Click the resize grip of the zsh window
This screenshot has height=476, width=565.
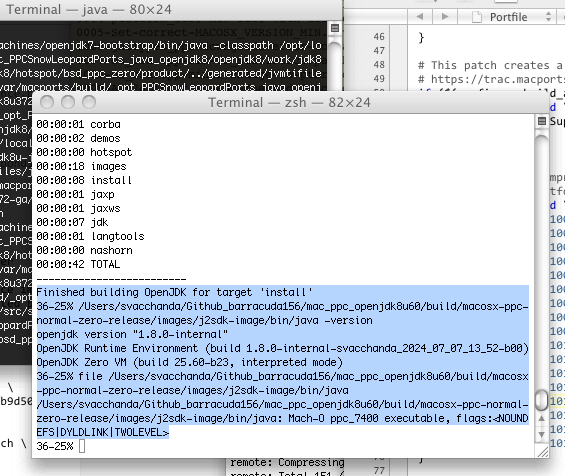[543, 452]
